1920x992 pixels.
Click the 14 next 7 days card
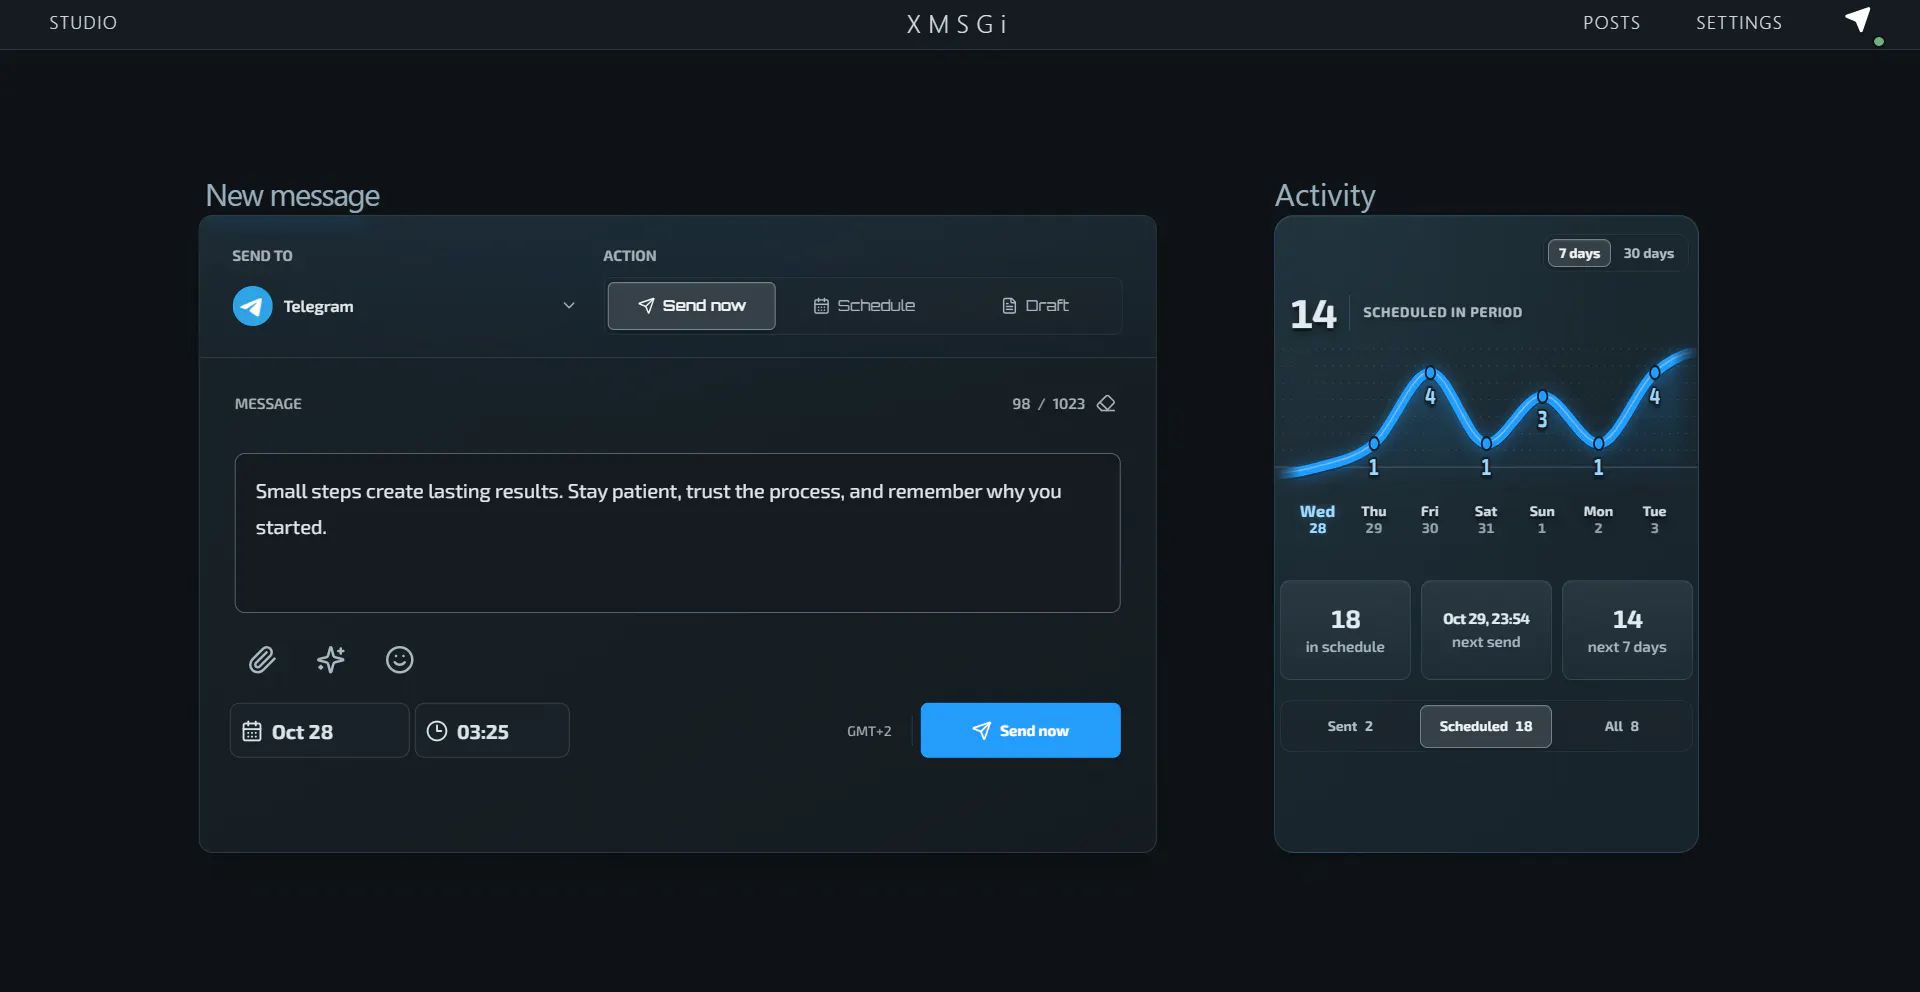pos(1627,630)
